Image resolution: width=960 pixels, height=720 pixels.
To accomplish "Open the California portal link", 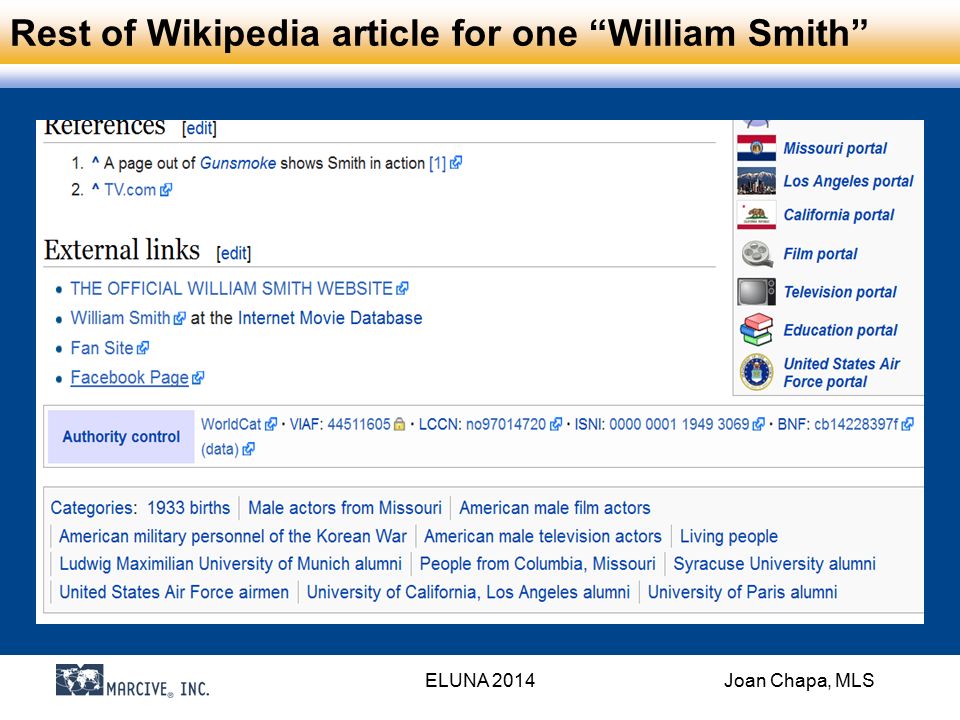I will [839, 215].
